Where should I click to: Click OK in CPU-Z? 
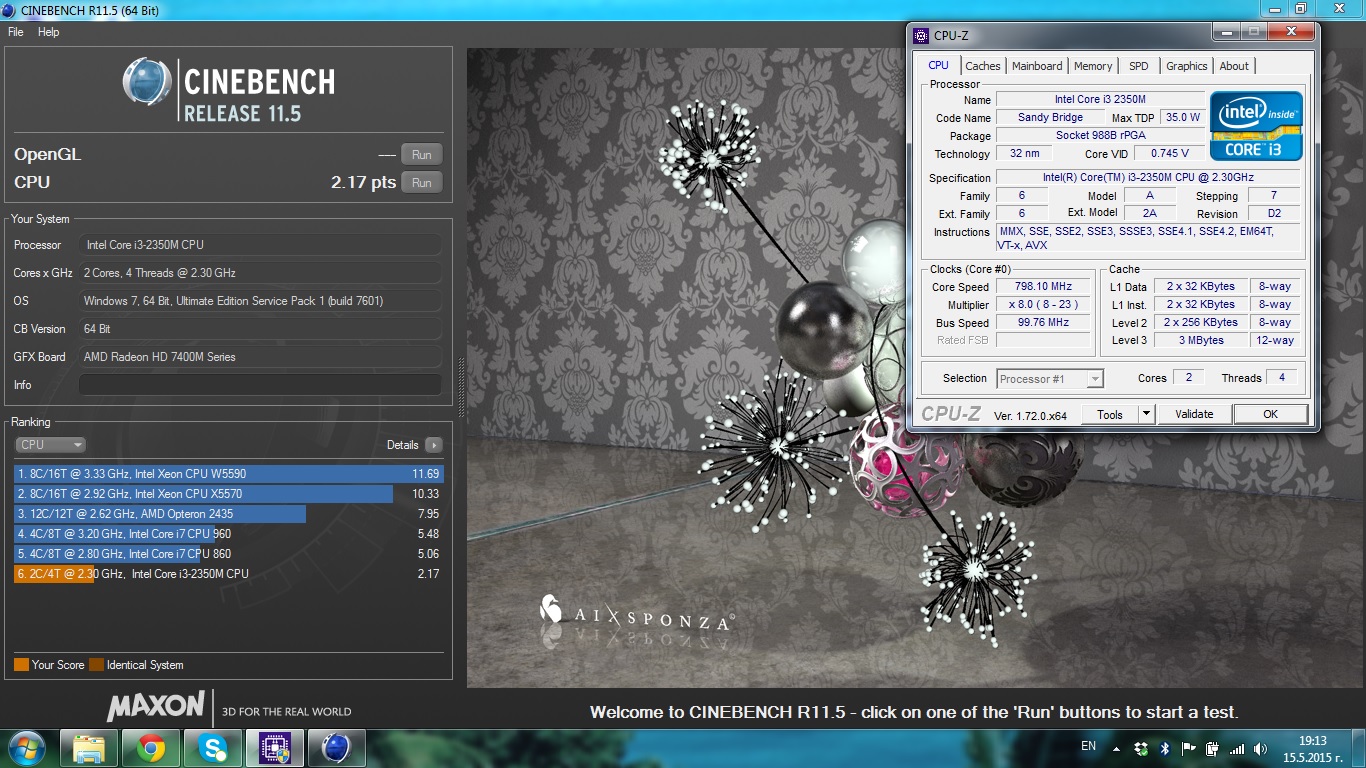(1270, 414)
